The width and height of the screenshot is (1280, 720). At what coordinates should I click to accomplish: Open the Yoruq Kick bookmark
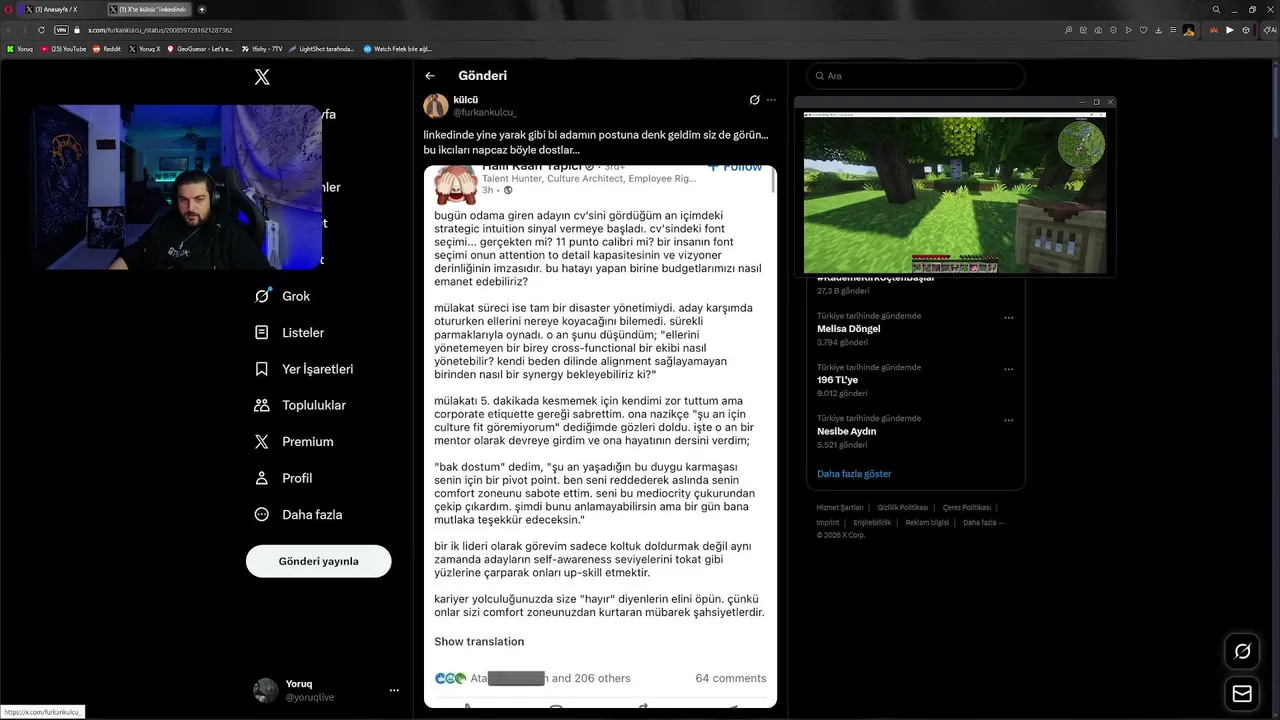20,48
